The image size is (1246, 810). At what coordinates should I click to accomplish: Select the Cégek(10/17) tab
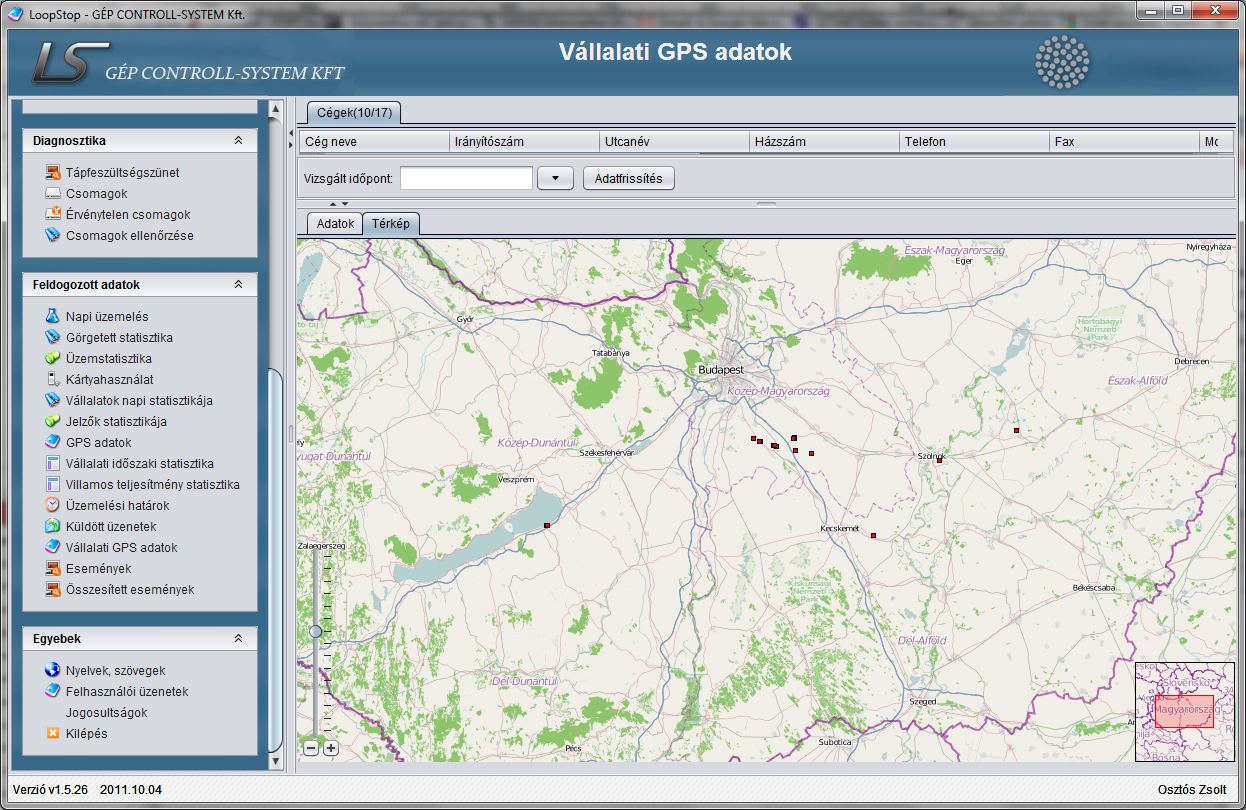tap(353, 113)
